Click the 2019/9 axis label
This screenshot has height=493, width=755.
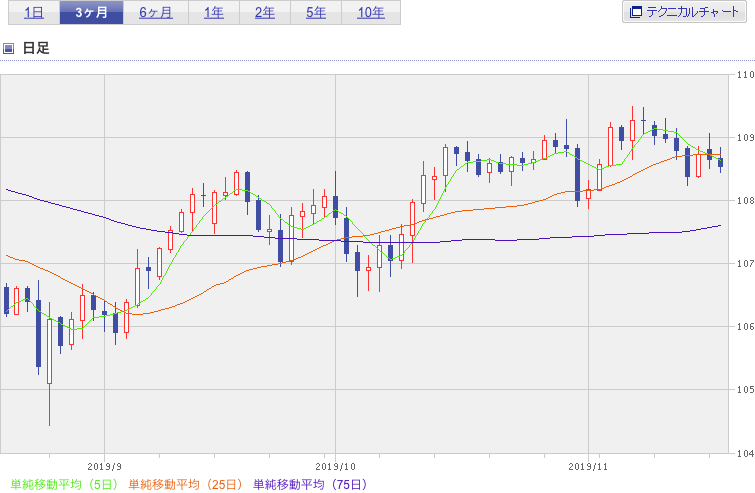(x=104, y=467)
